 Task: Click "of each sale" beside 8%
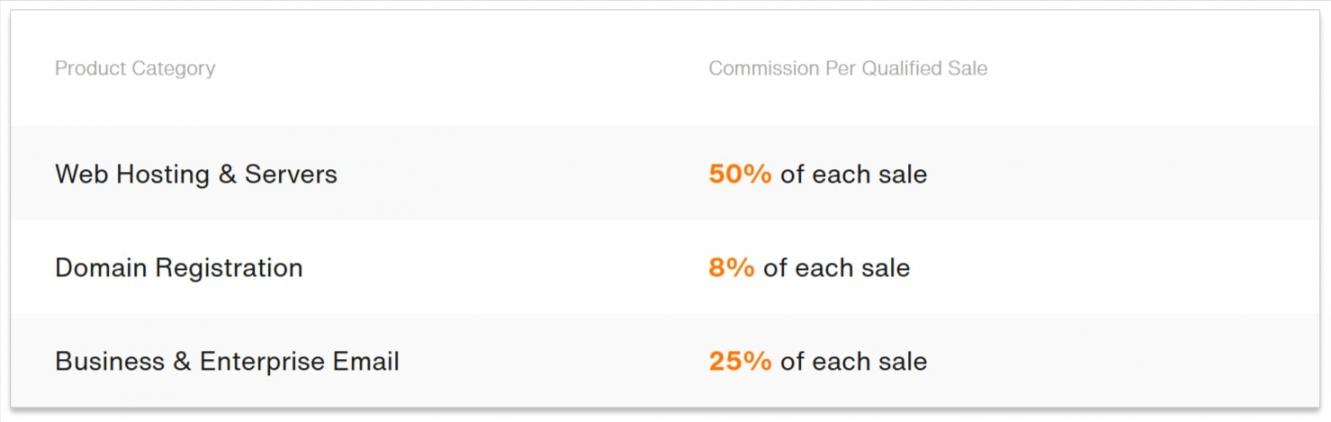point(837,268)
